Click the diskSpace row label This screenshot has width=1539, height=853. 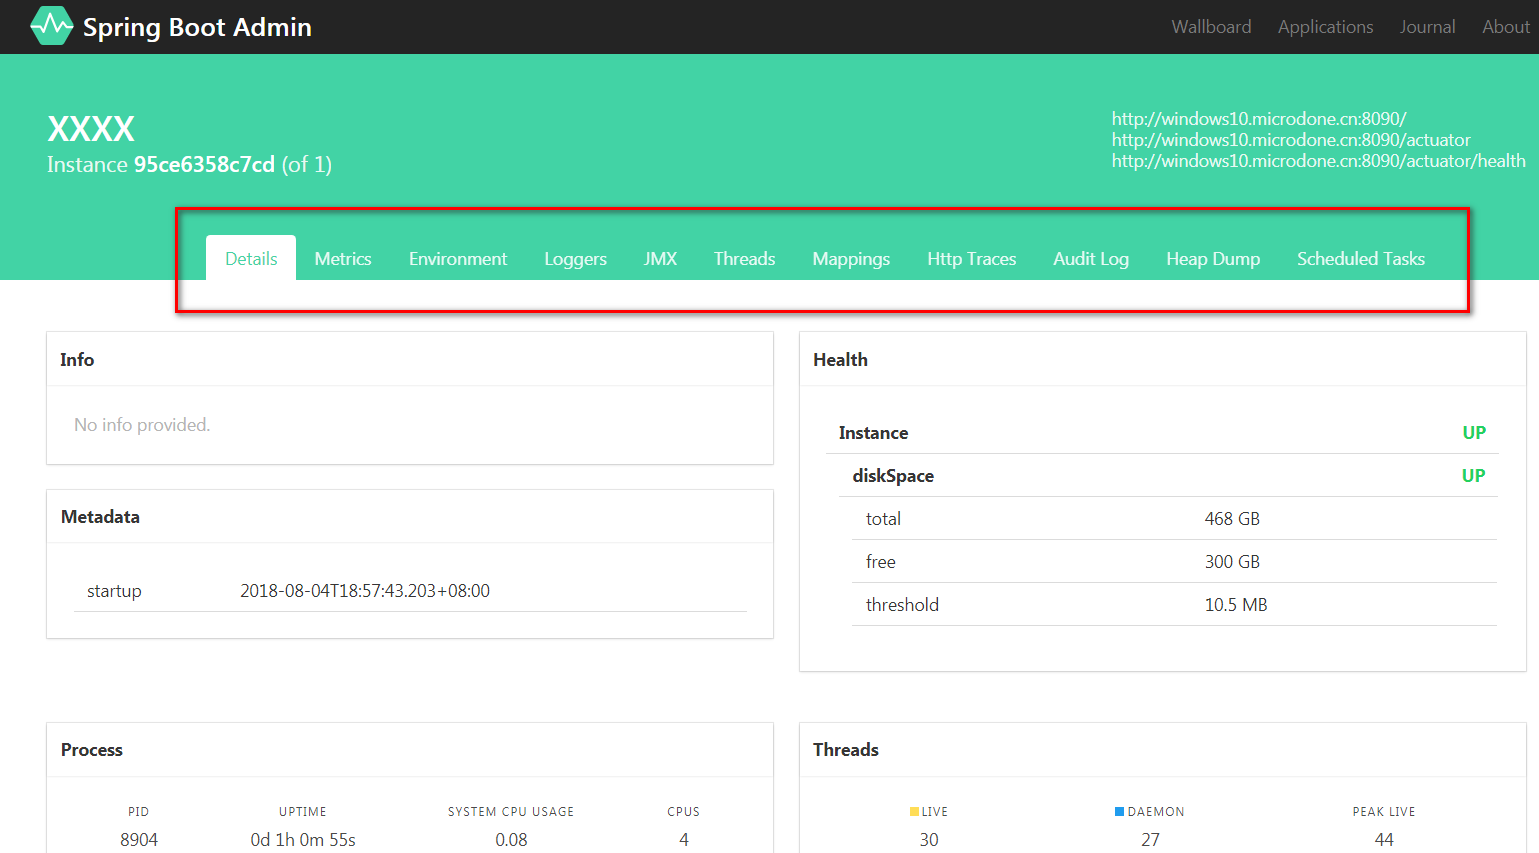893,475
